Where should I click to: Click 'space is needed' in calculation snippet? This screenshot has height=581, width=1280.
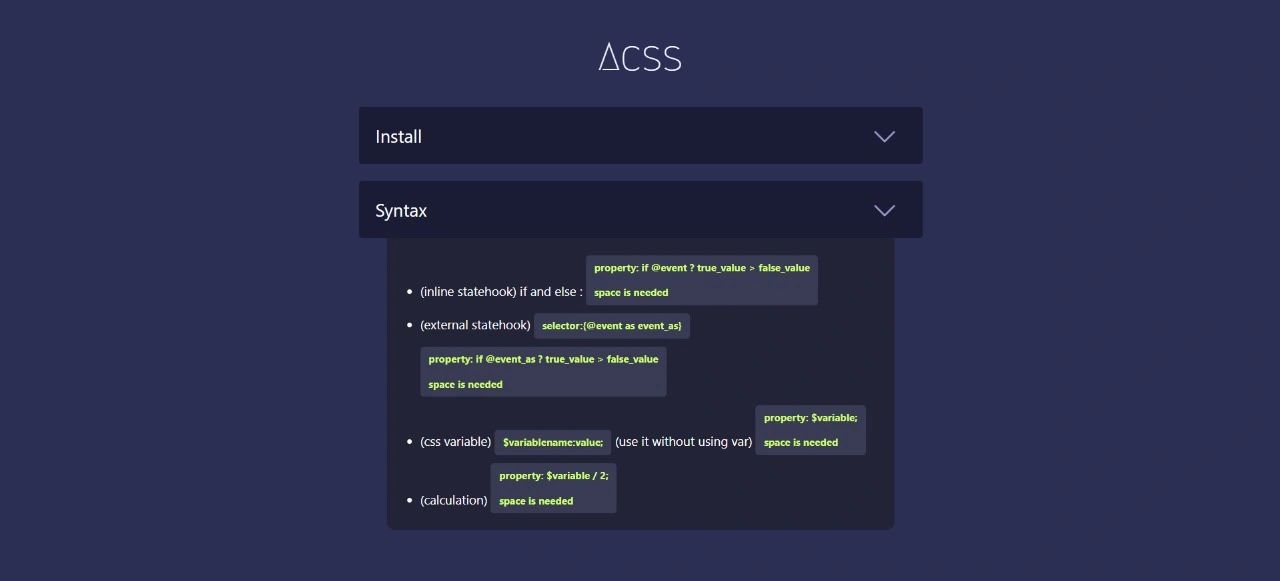tap(536, 501)
